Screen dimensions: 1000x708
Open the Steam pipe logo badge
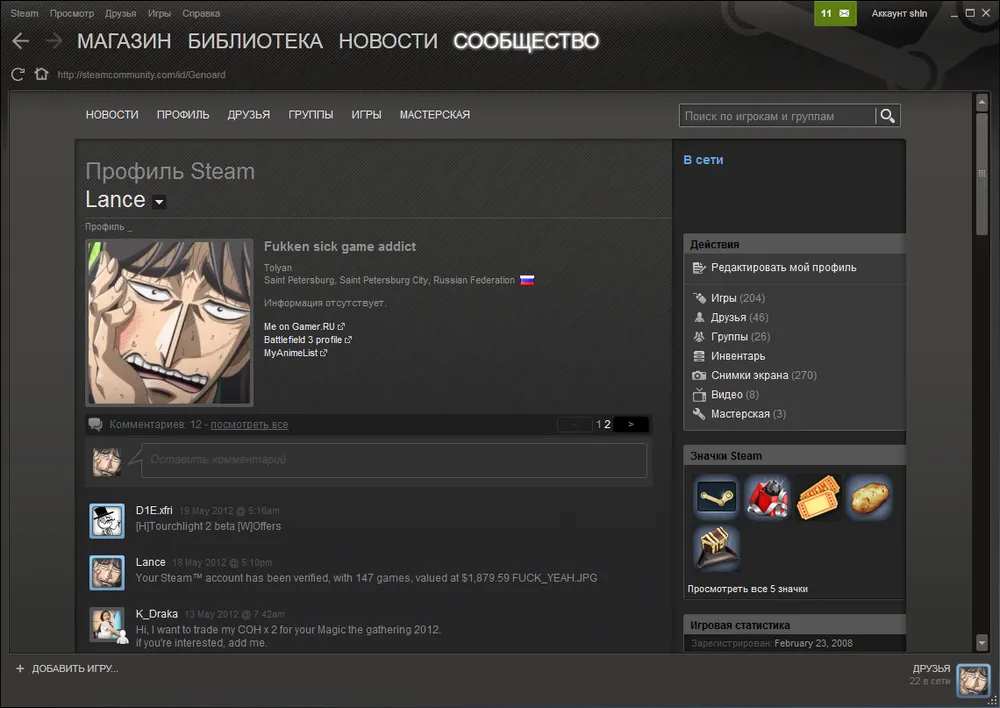(716, 497)
